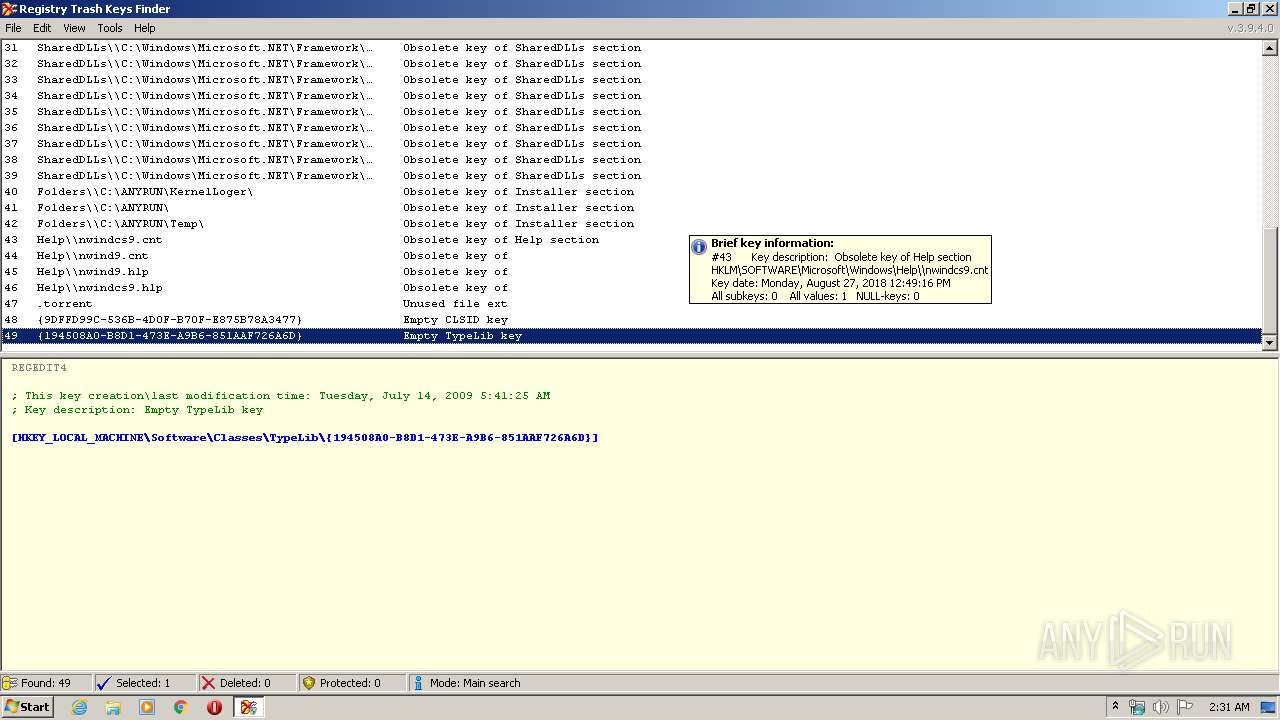Screen dimensions: 1280x720
Task: Select row 48 Empty CLSID key
Action: point(632,320)
